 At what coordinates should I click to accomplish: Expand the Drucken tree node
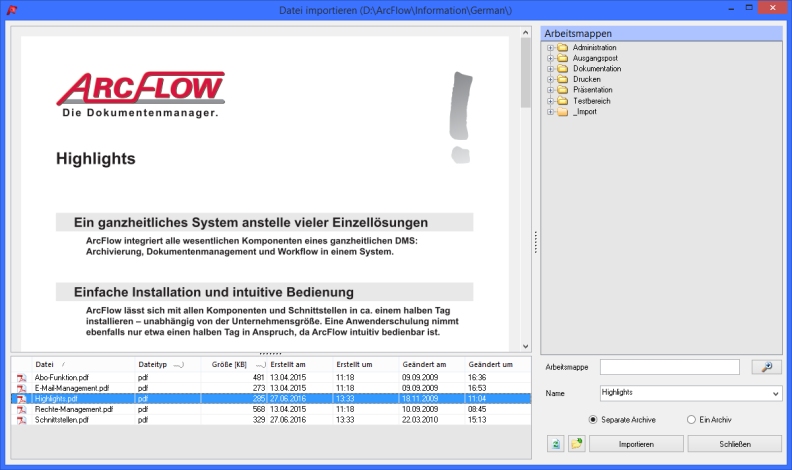point(551,79)
